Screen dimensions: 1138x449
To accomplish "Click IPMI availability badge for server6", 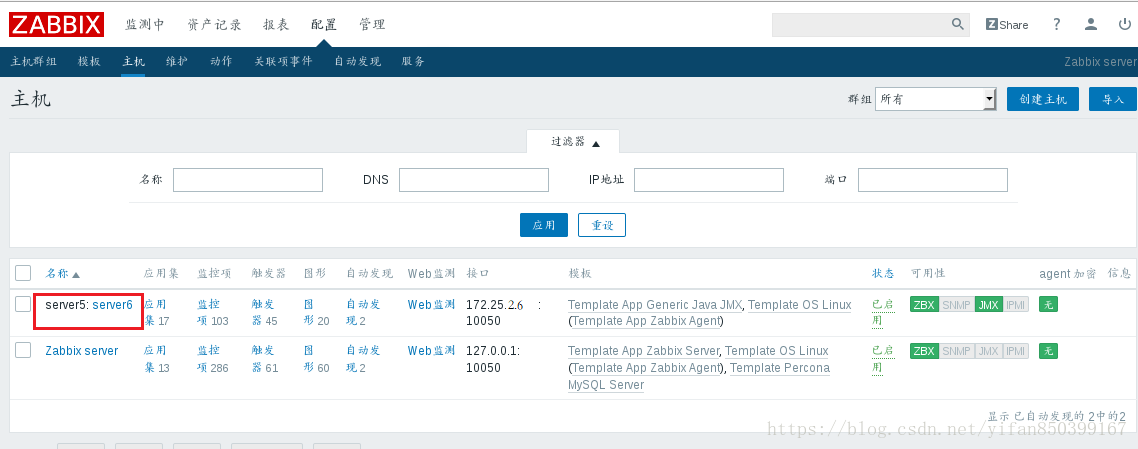I will coord(1015,305).
